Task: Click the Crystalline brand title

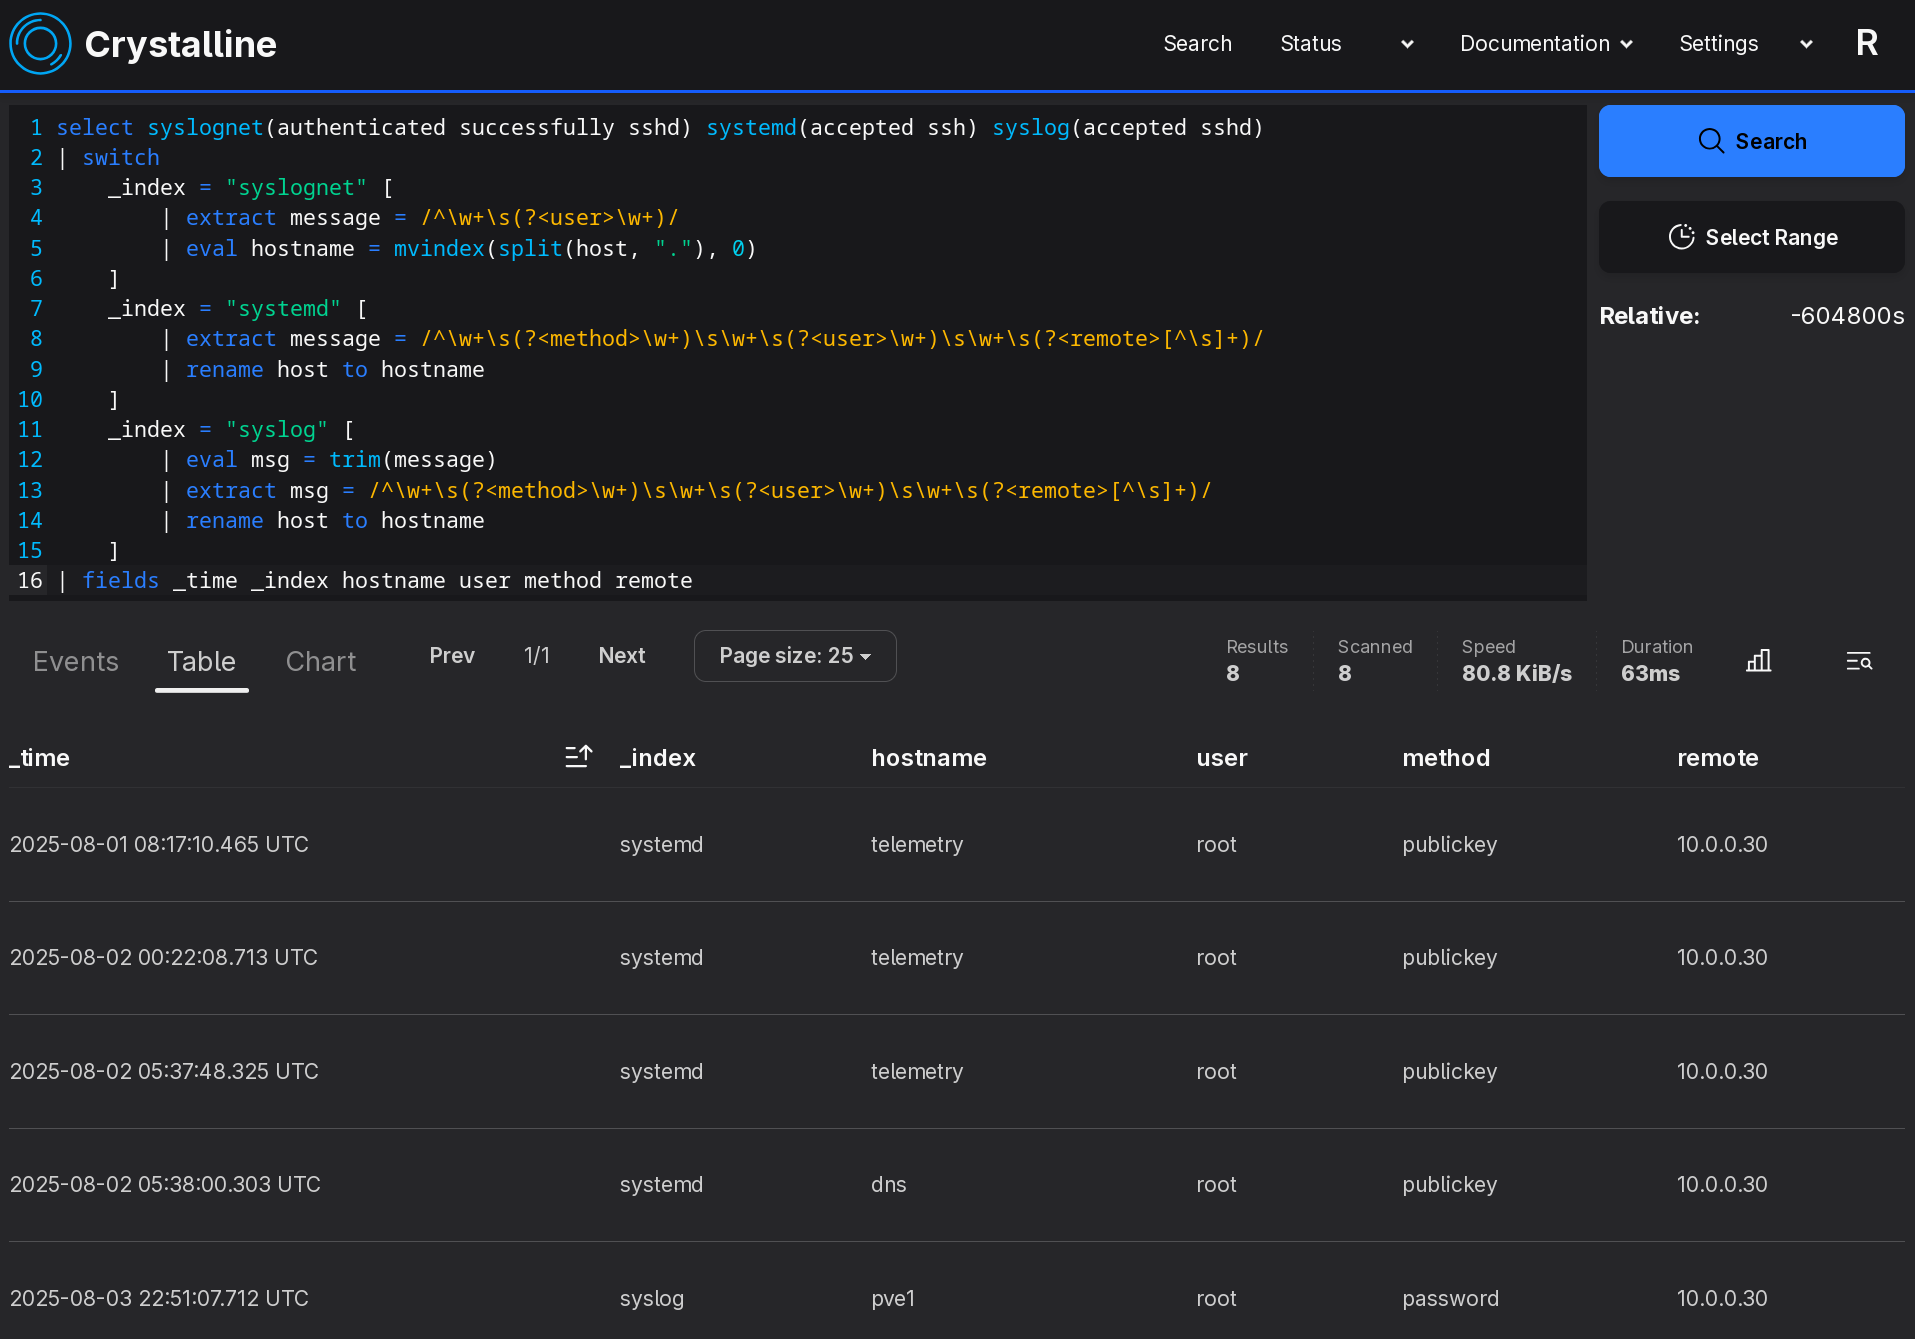Action: [181, 44]
